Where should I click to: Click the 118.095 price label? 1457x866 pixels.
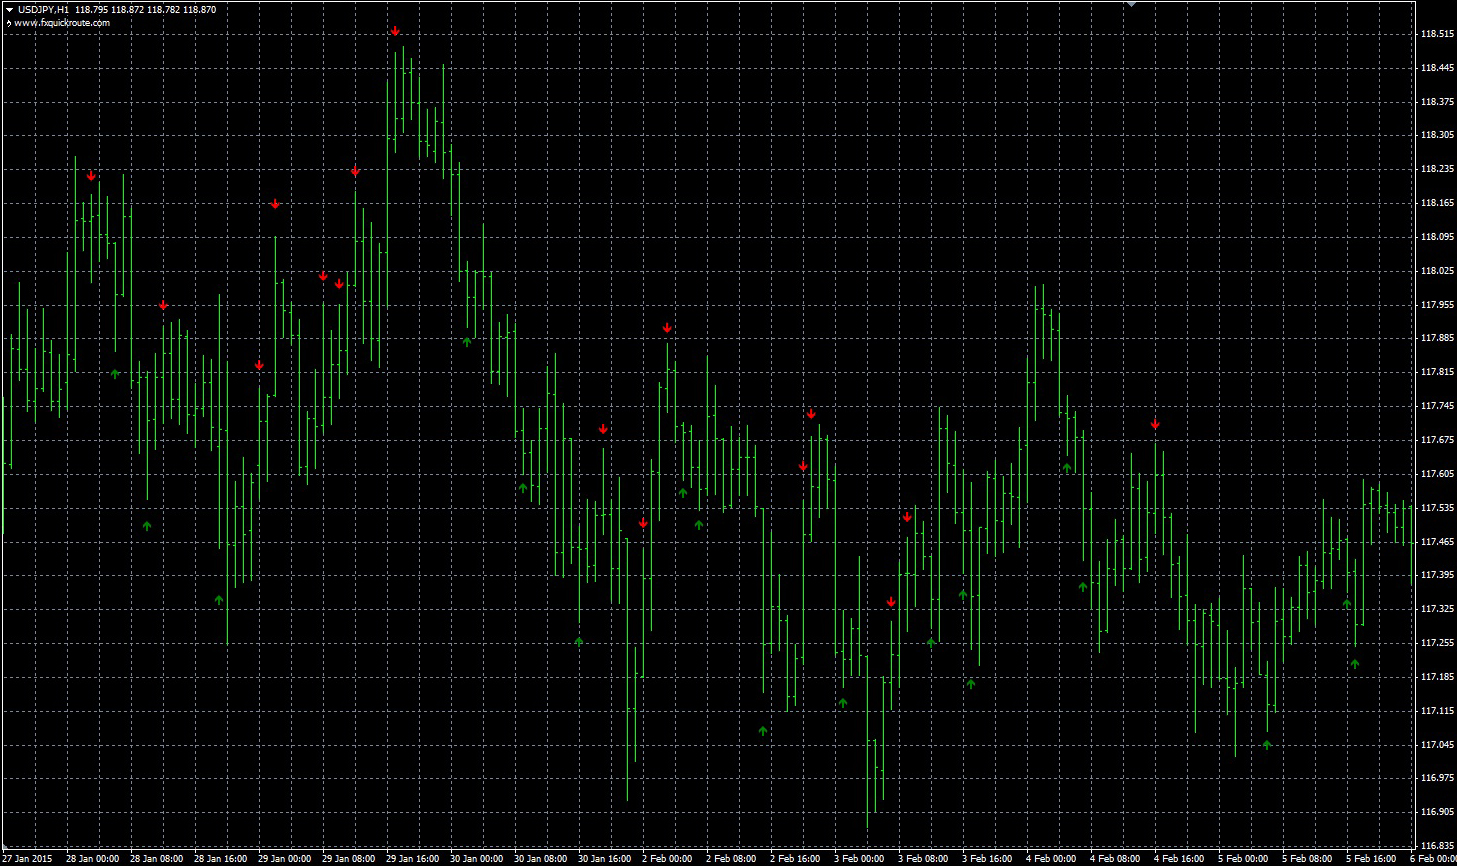1436,237
